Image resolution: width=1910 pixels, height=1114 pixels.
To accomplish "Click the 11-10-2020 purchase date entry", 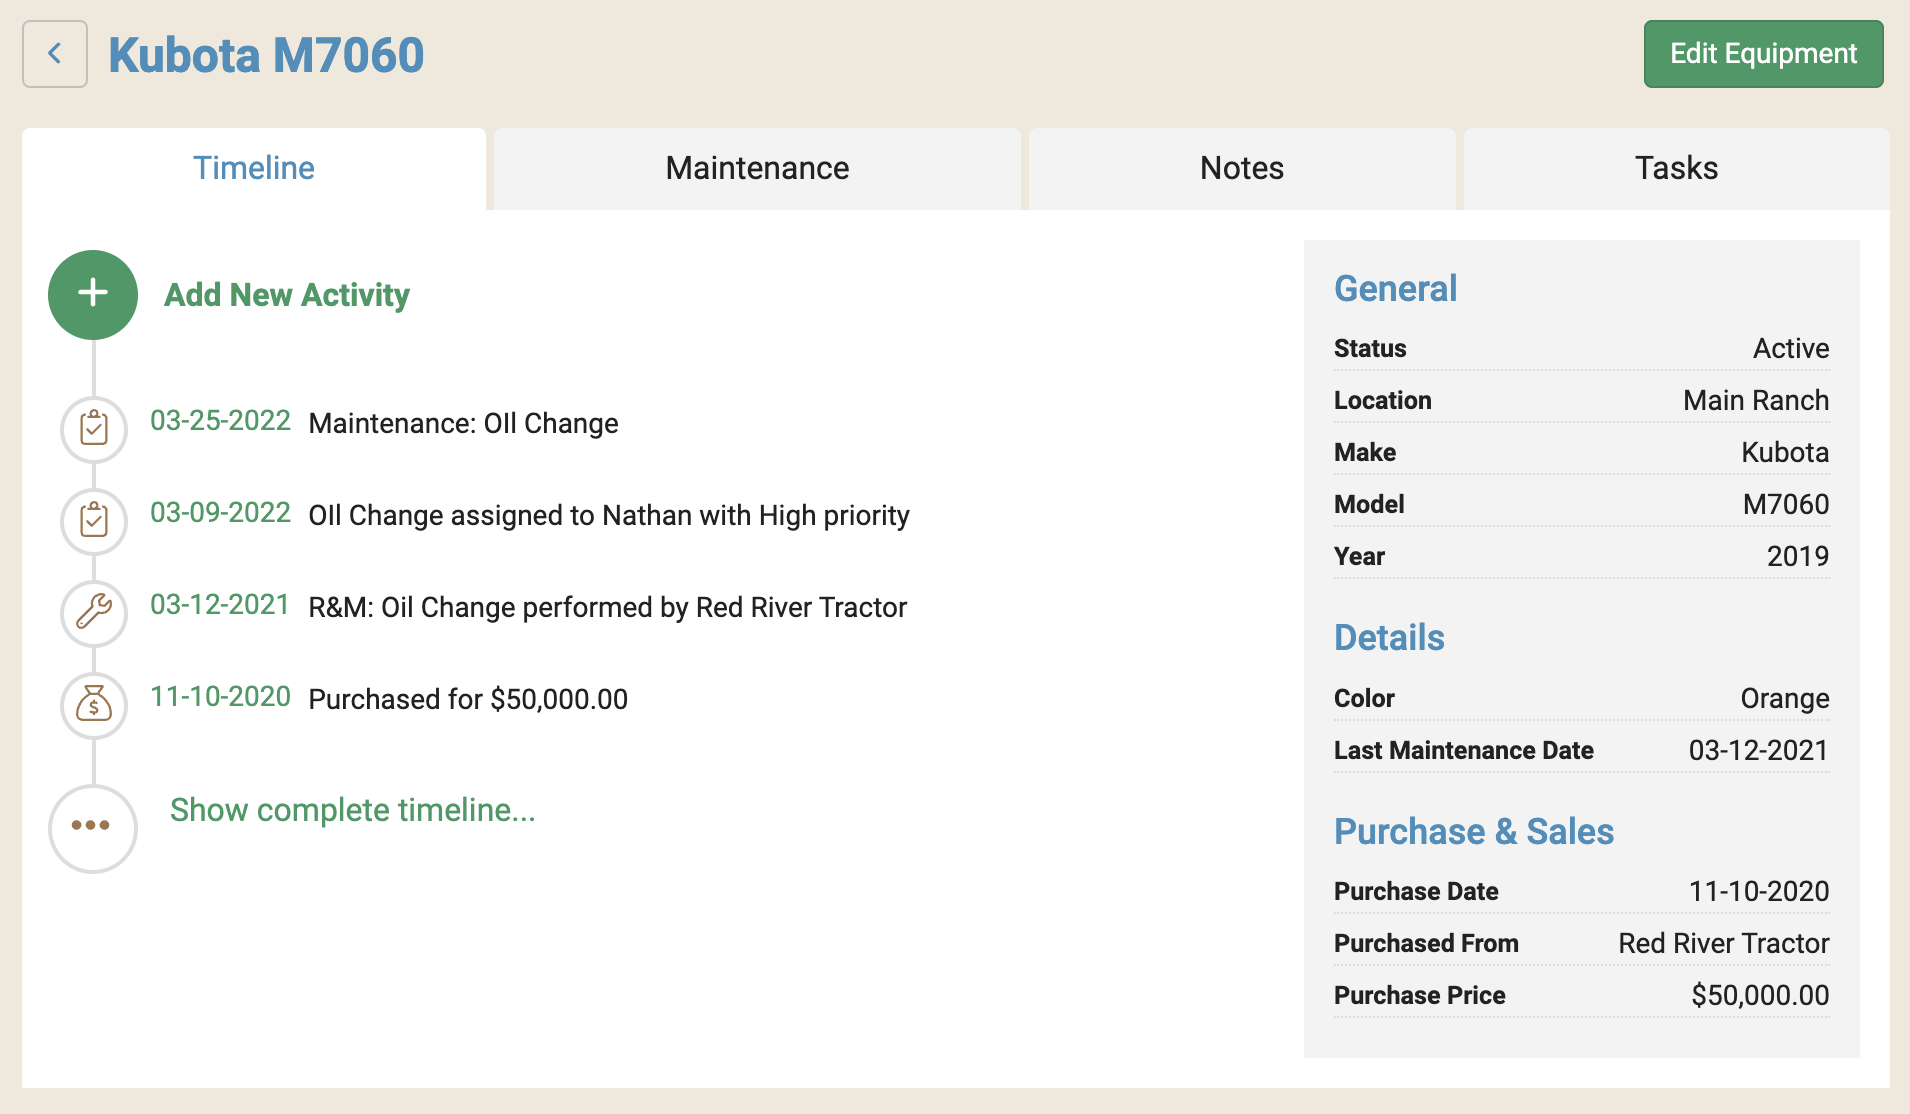I will click(219, 697).
